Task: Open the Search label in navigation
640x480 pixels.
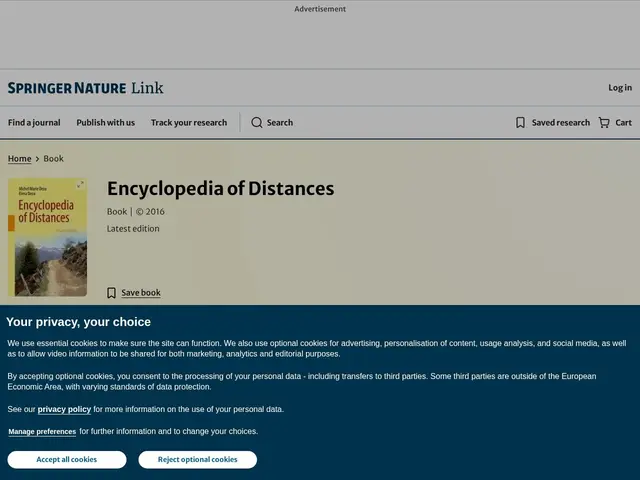Action: (x=280, y=122)
